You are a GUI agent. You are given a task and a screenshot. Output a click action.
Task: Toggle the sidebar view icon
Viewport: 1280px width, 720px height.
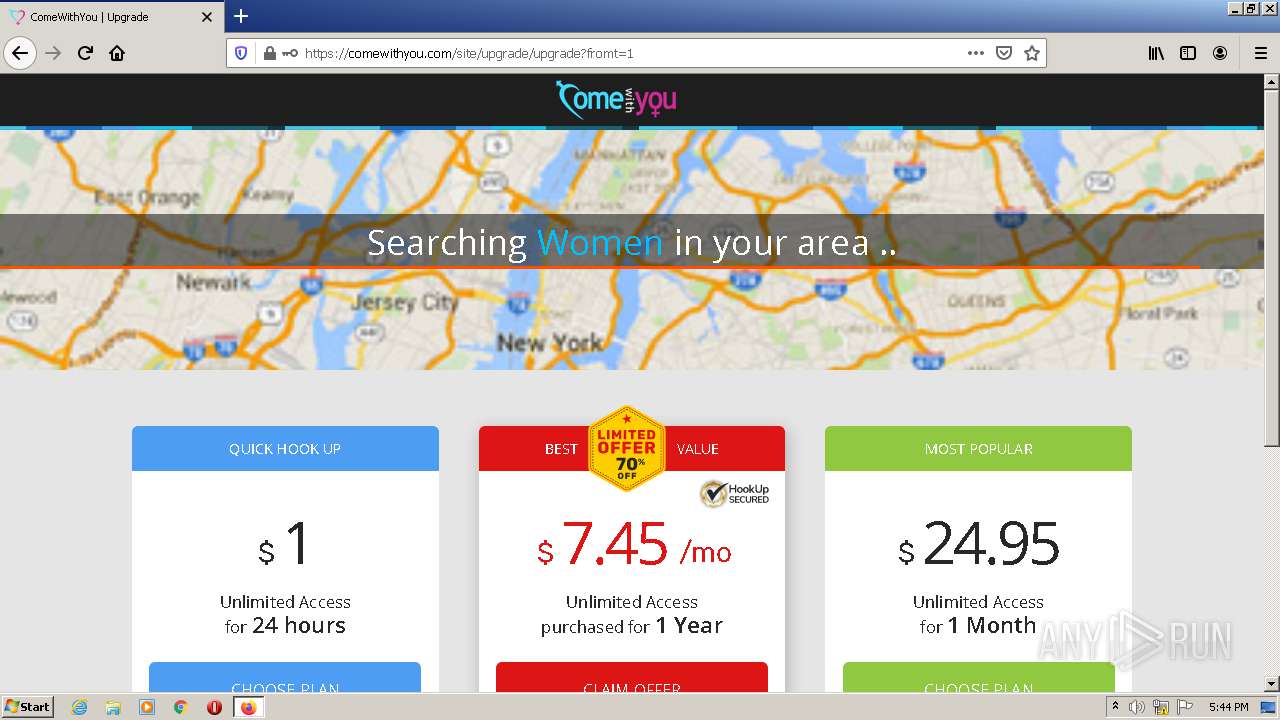click(x=1188, y=53)
